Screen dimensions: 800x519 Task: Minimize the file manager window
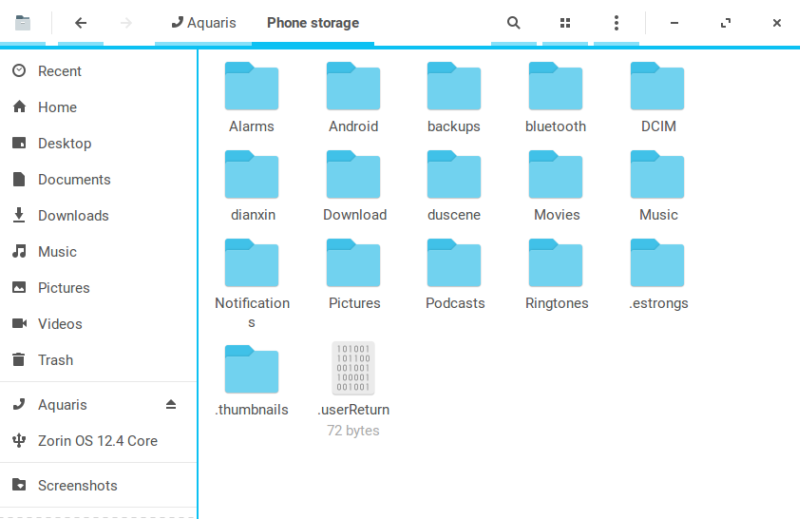[674, 23]
